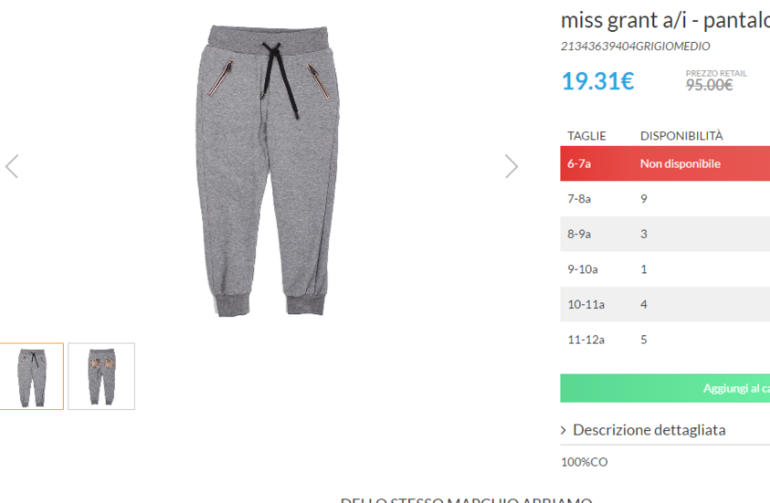Select the back view pants thumbnail
770x503 pixels.
pos(101,376)
